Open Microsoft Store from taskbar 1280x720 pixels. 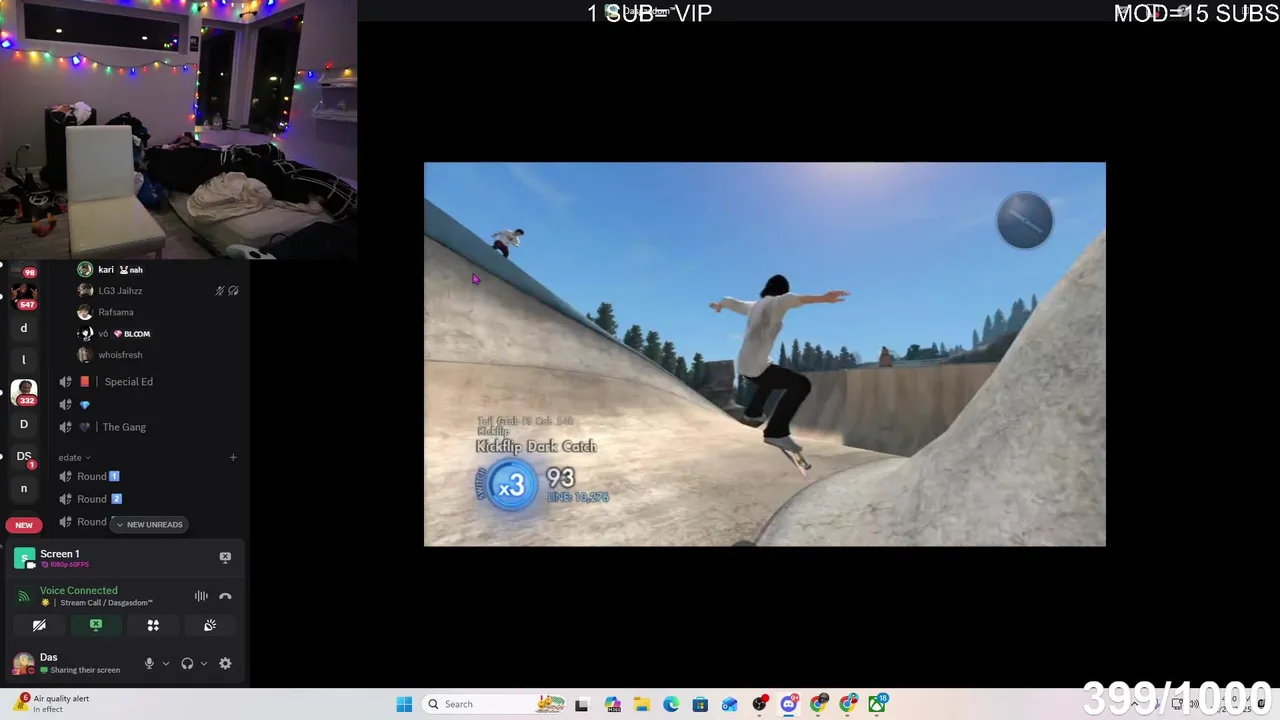click(700, 704)
